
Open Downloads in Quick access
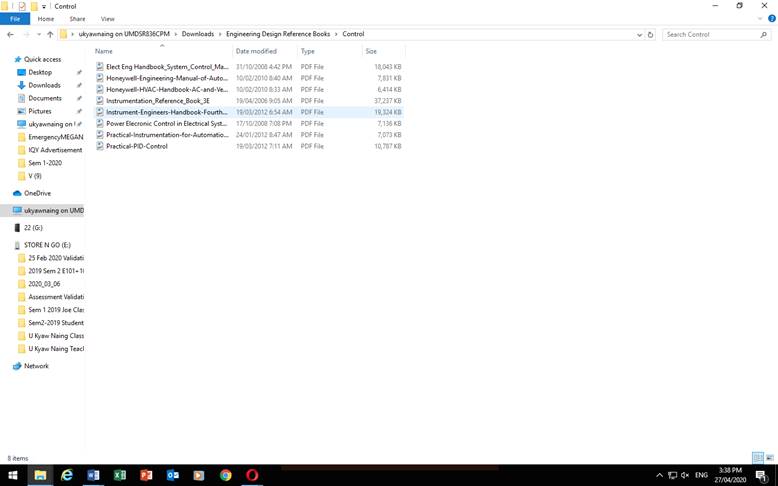click(44, 85)
